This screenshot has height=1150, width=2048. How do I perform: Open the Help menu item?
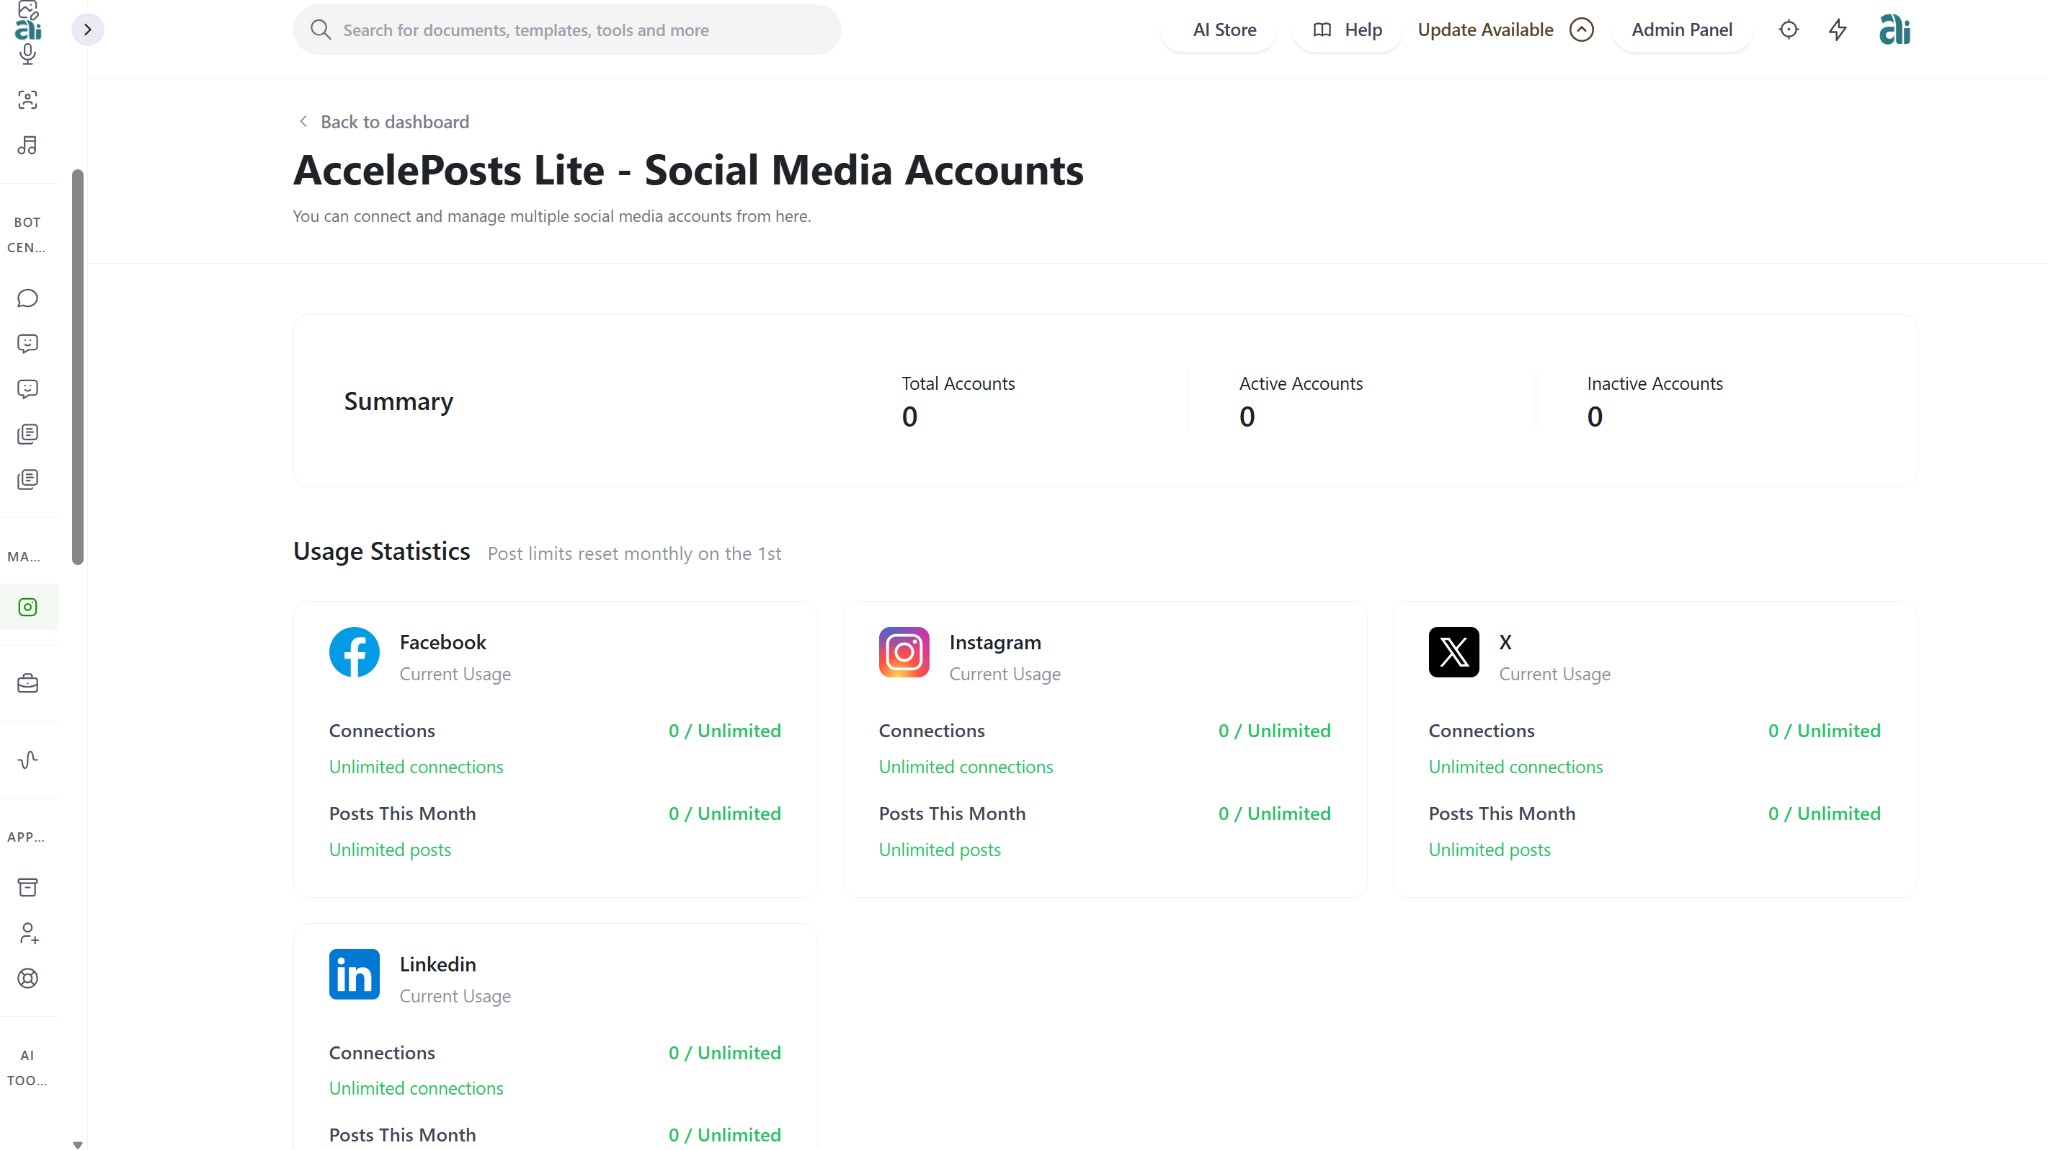(1347, 30)
